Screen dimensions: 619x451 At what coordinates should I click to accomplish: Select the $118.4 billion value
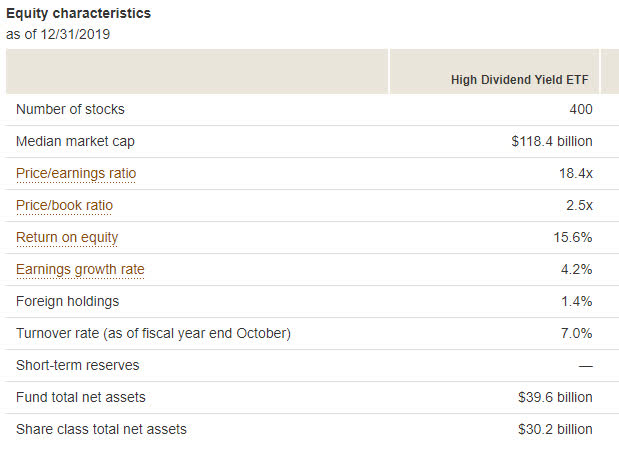pos(552,141)
